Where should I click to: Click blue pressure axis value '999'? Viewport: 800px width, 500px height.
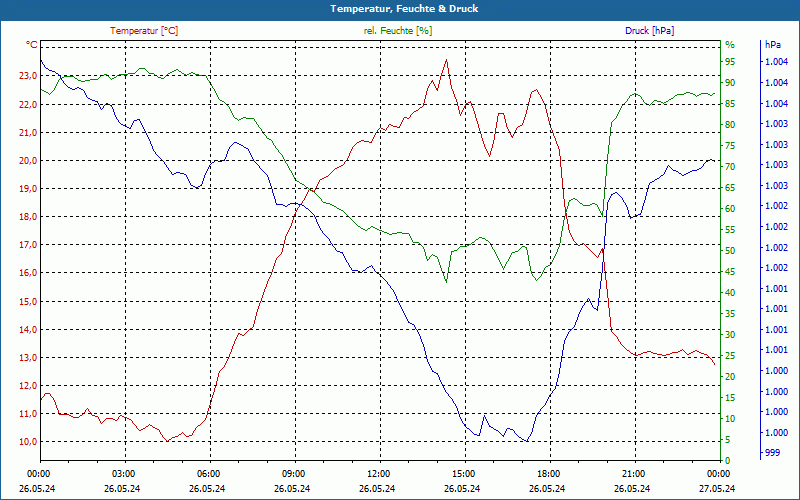click(x=772, y=453)
